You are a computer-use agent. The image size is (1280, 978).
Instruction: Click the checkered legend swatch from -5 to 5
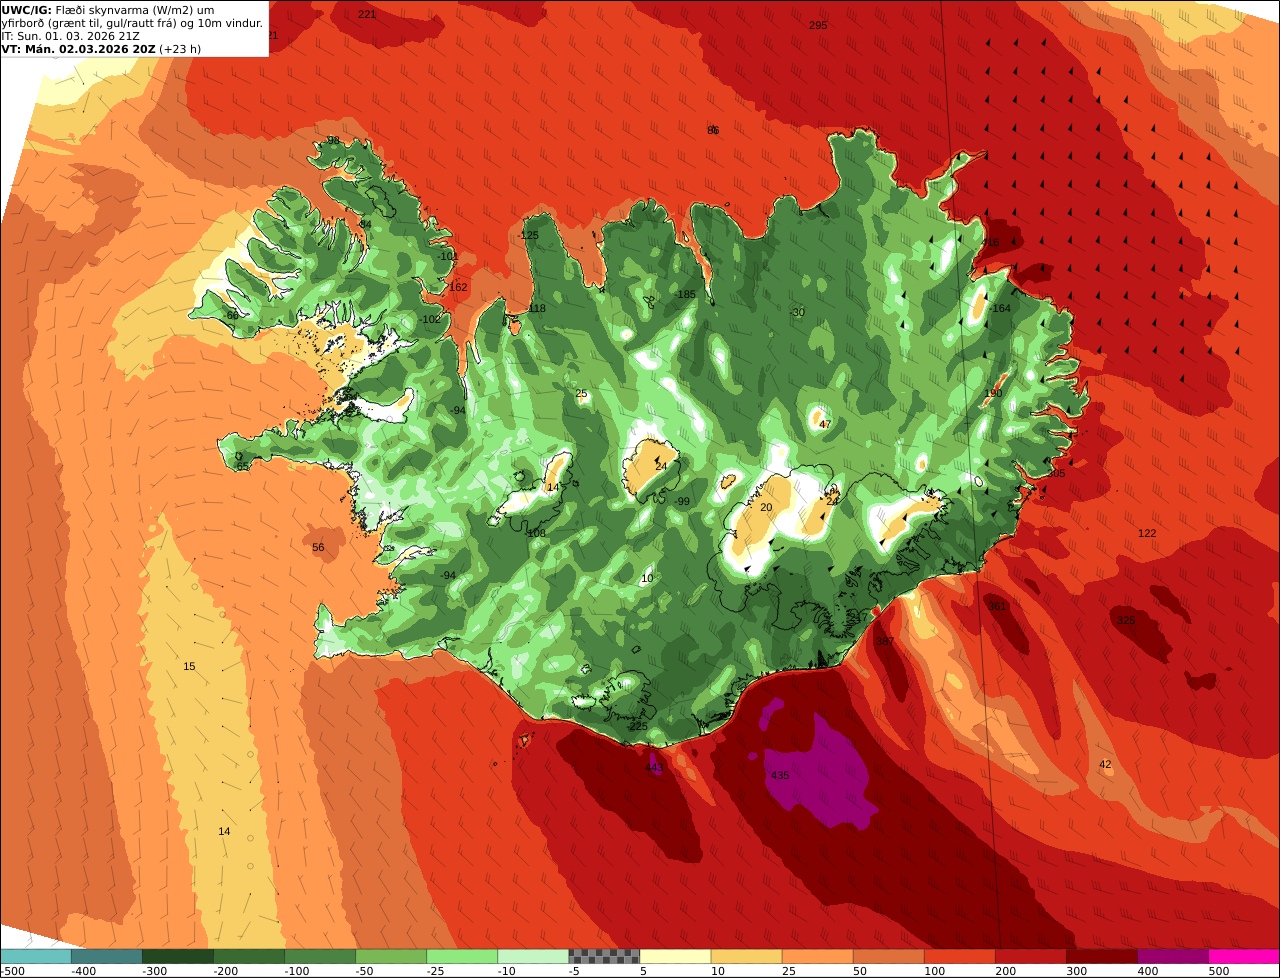604,956
